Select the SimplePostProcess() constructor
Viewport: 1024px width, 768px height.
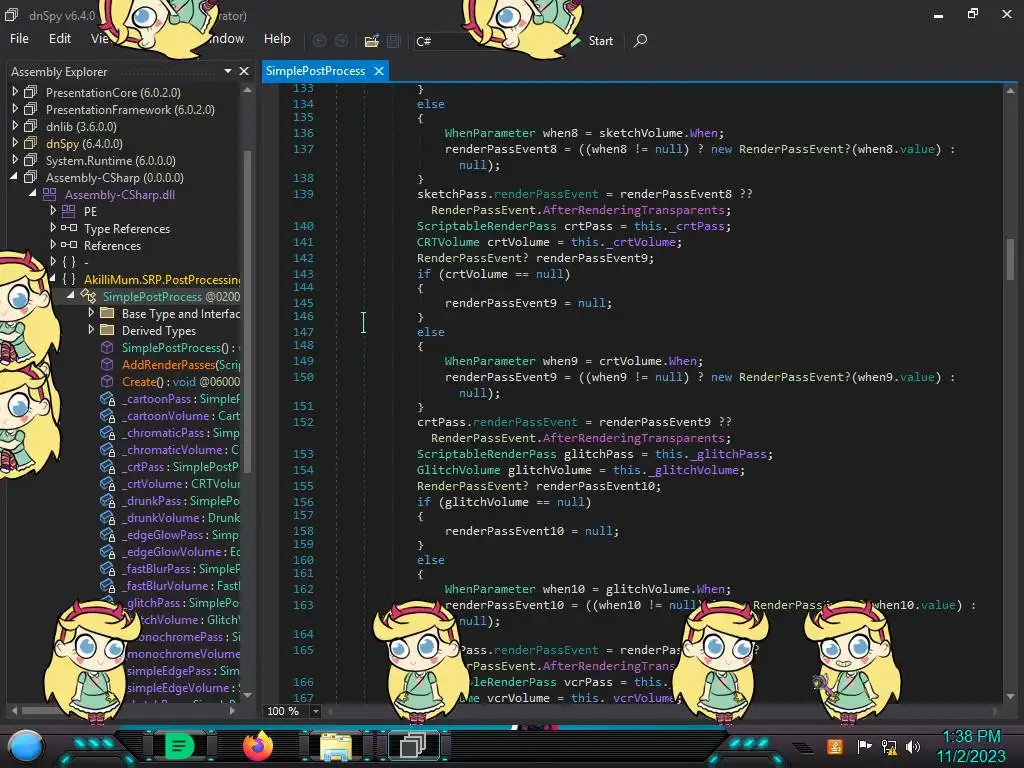tap(181, 347)
